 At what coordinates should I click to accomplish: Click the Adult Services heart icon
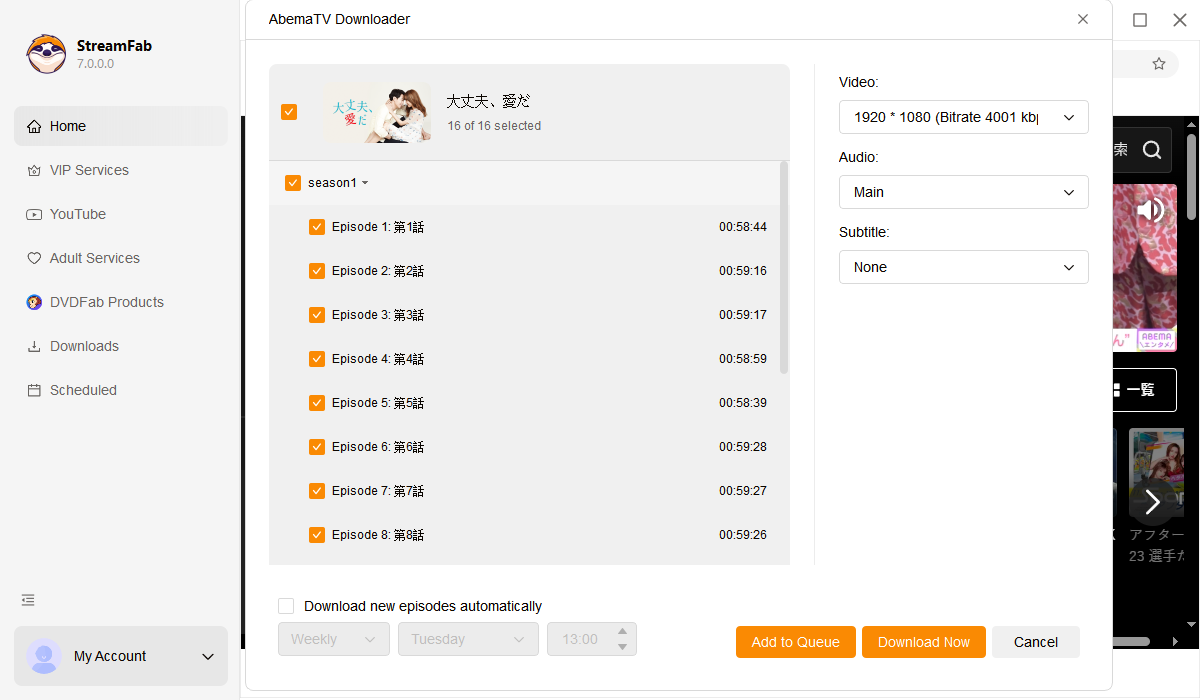click(34, 258)
